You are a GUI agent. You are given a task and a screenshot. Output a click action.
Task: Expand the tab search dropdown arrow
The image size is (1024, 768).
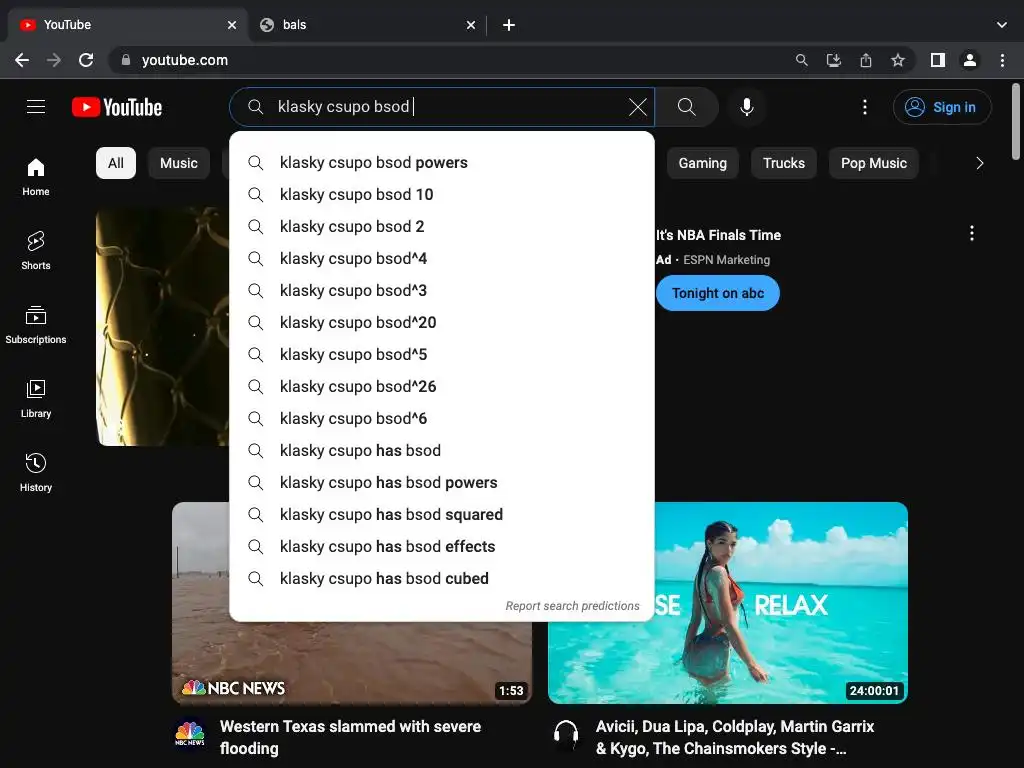tap(1002, 25)
